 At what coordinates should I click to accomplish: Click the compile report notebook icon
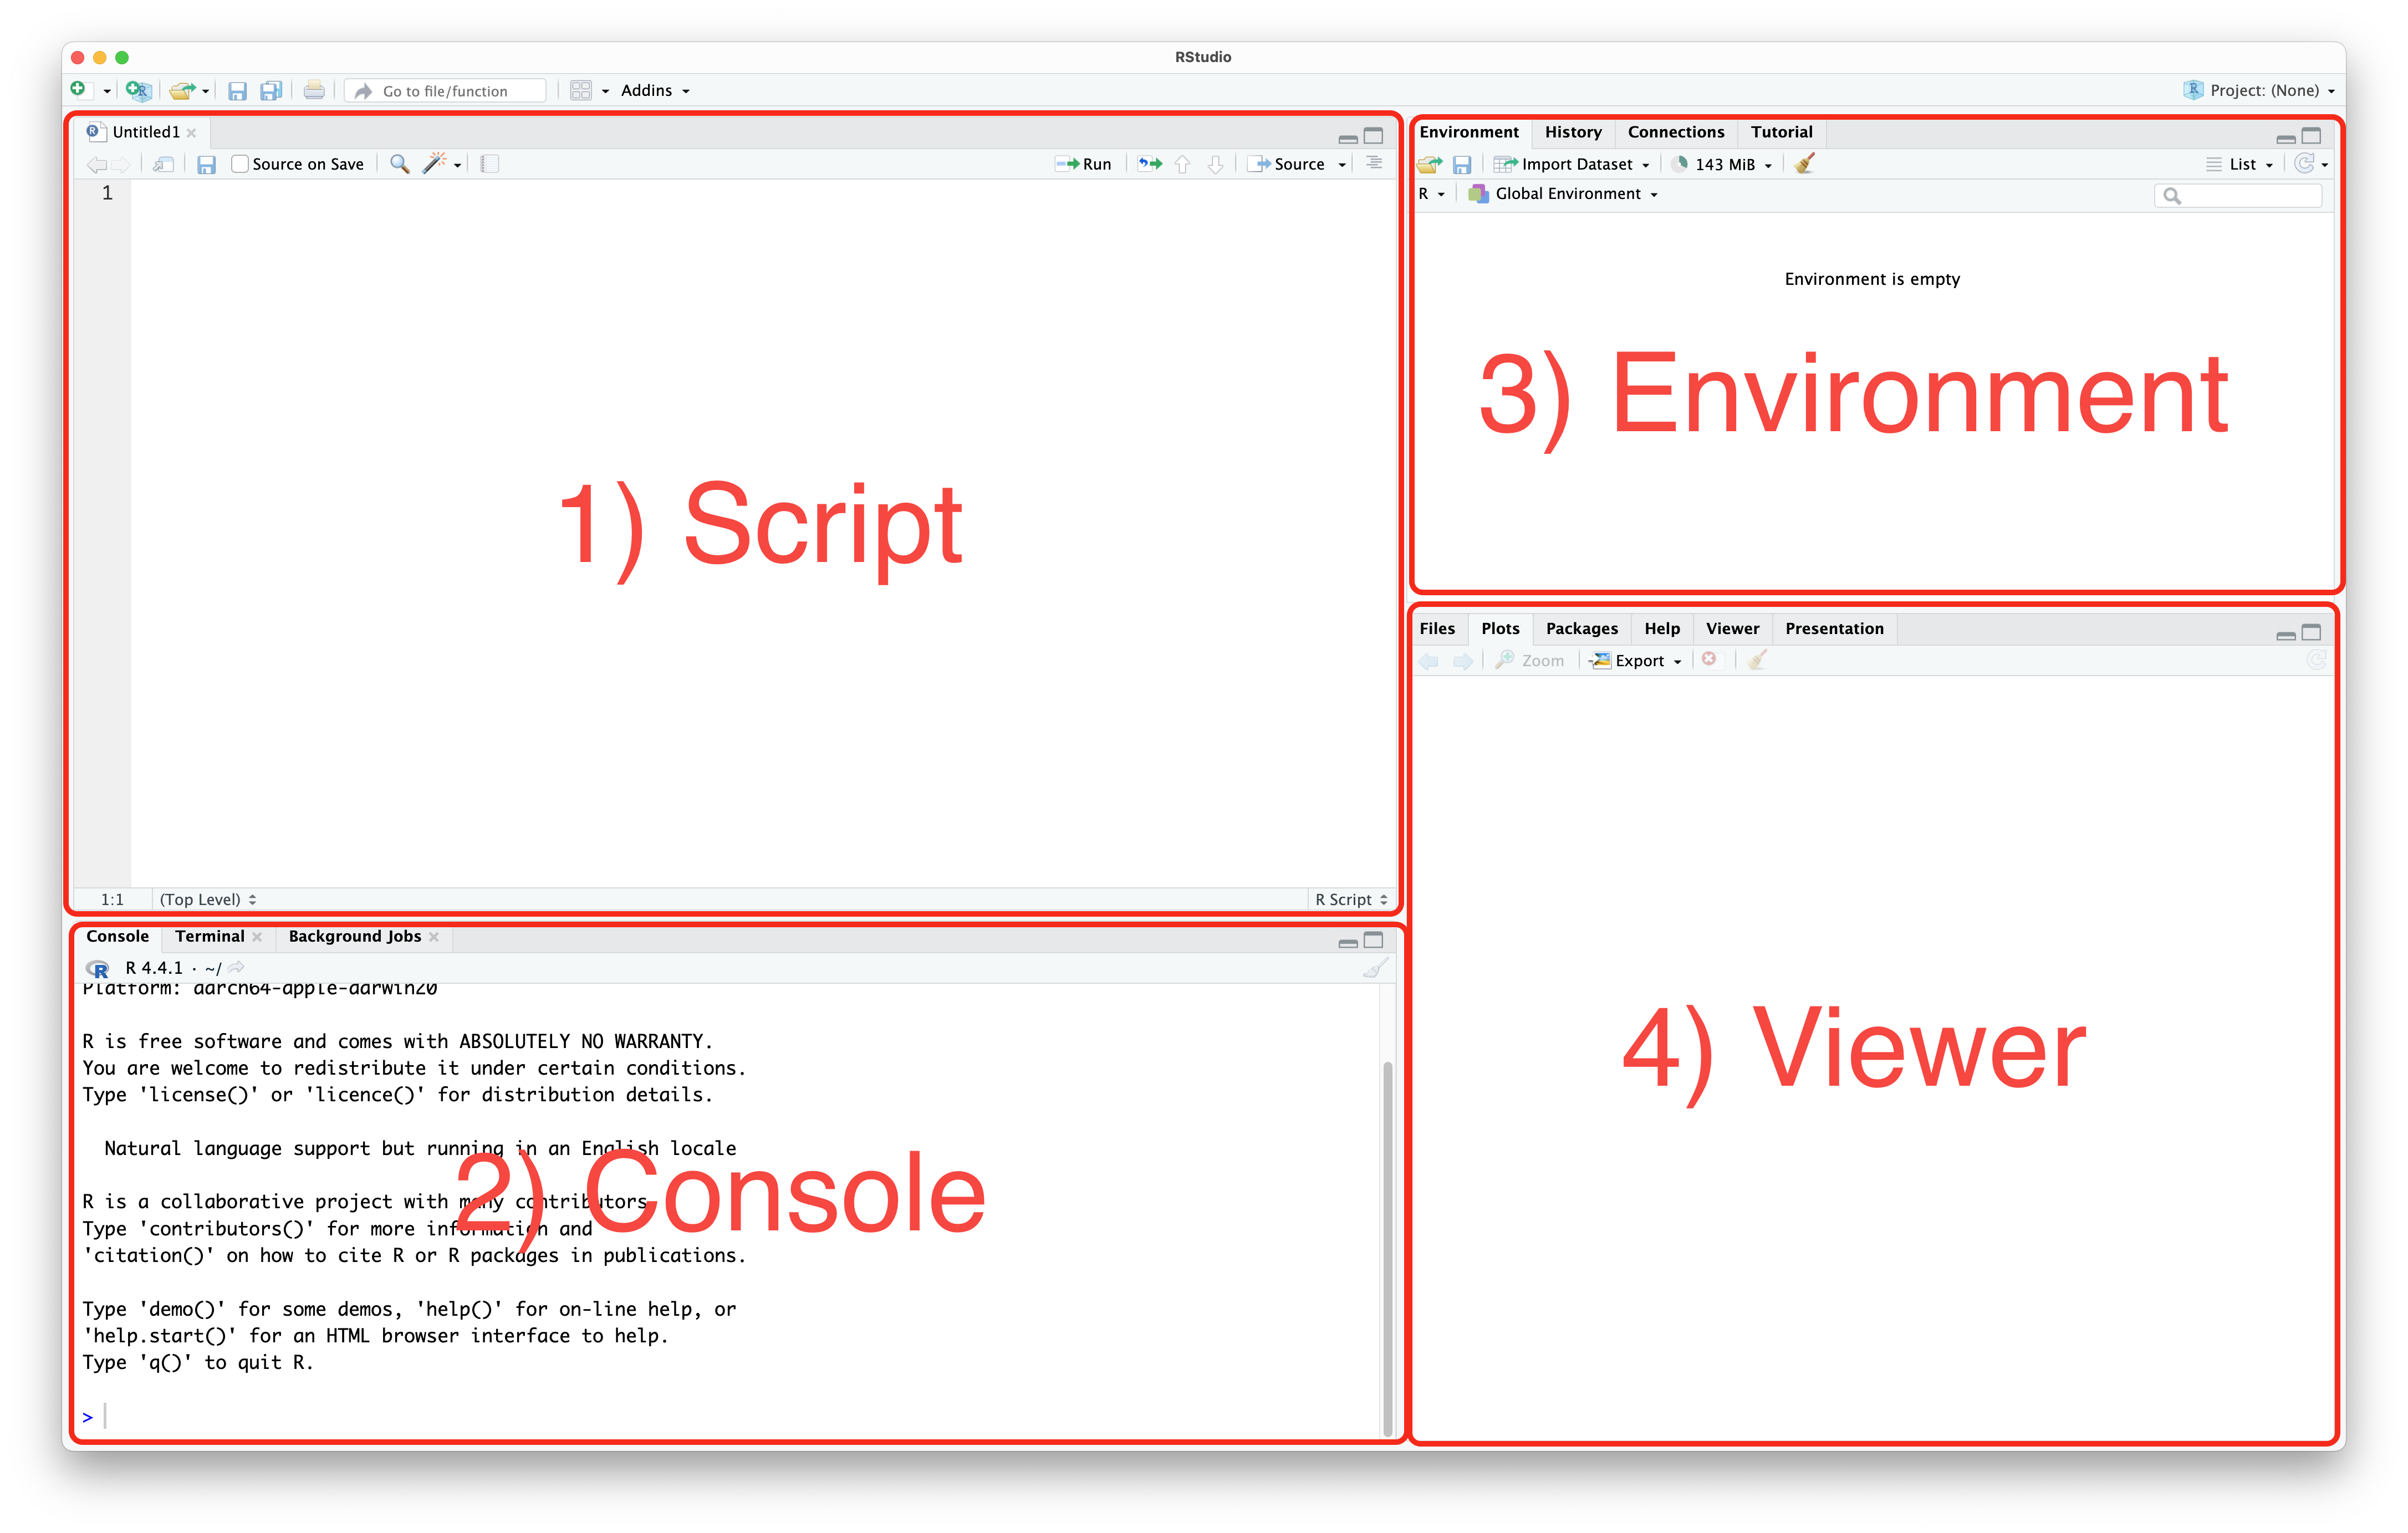490,164
